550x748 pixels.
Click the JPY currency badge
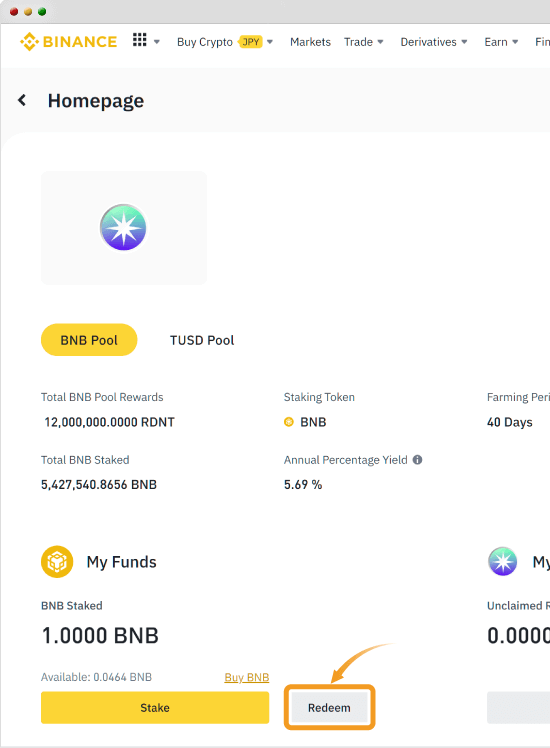coord(250,42)
